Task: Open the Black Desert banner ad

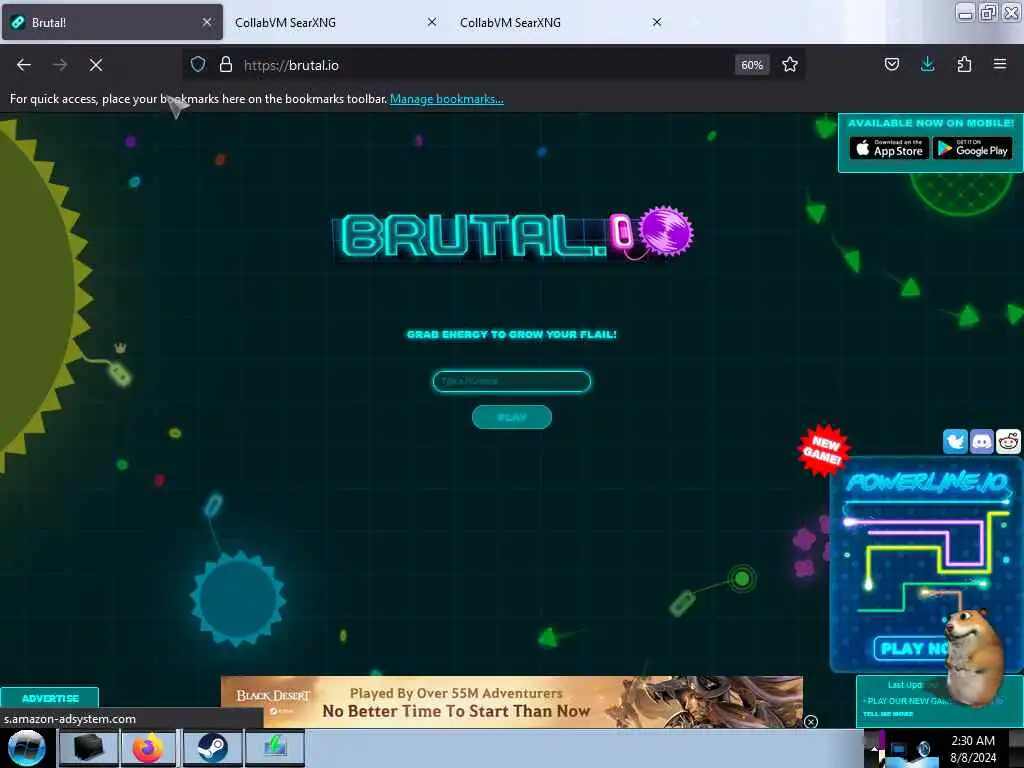Action: (x=512, y=702)
